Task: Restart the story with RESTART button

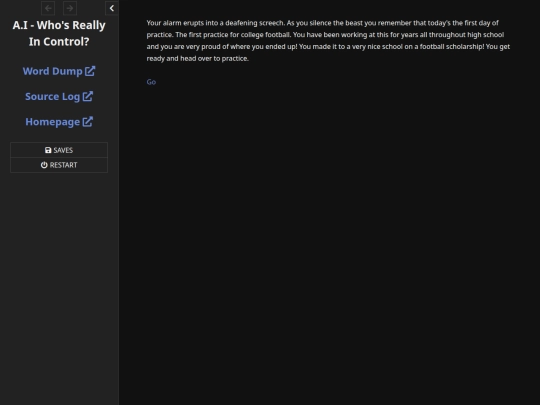Action: click(x=59, y=165)
